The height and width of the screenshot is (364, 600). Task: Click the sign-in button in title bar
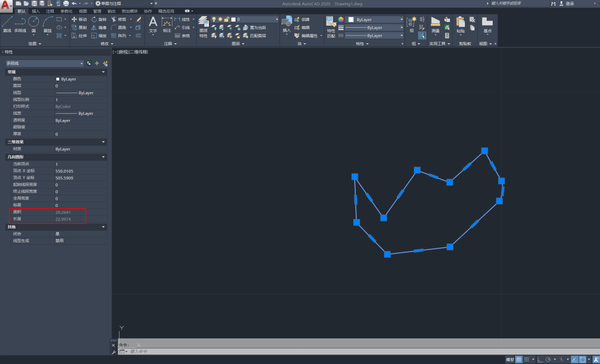(570, 3)
